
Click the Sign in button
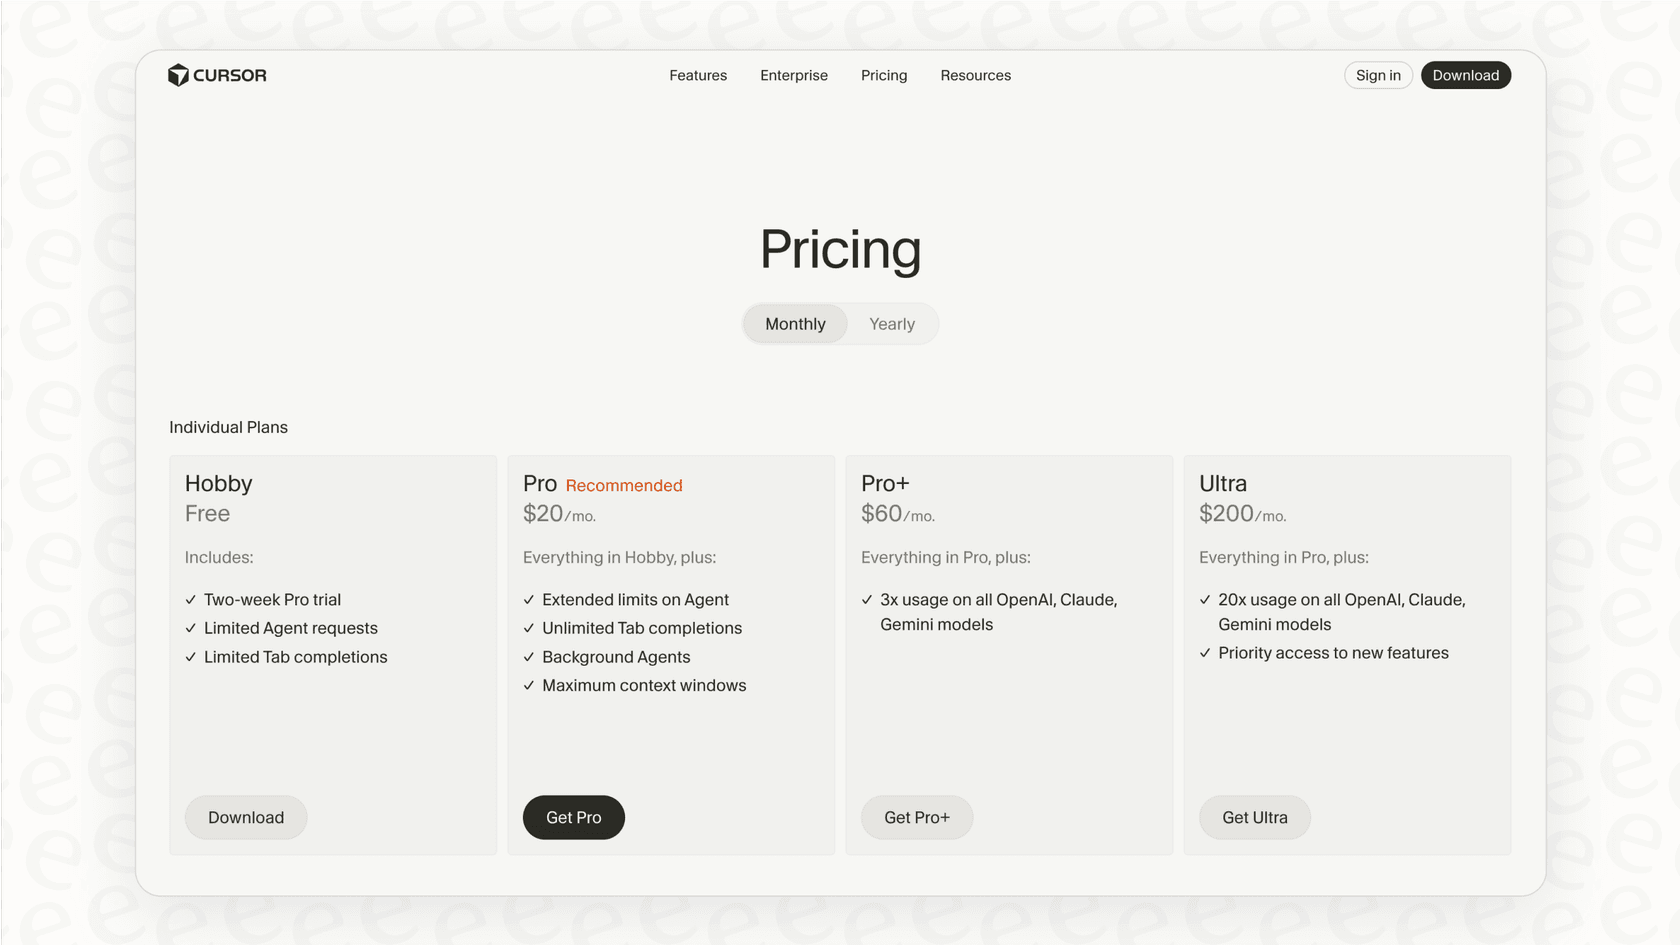pos(1378,75)
